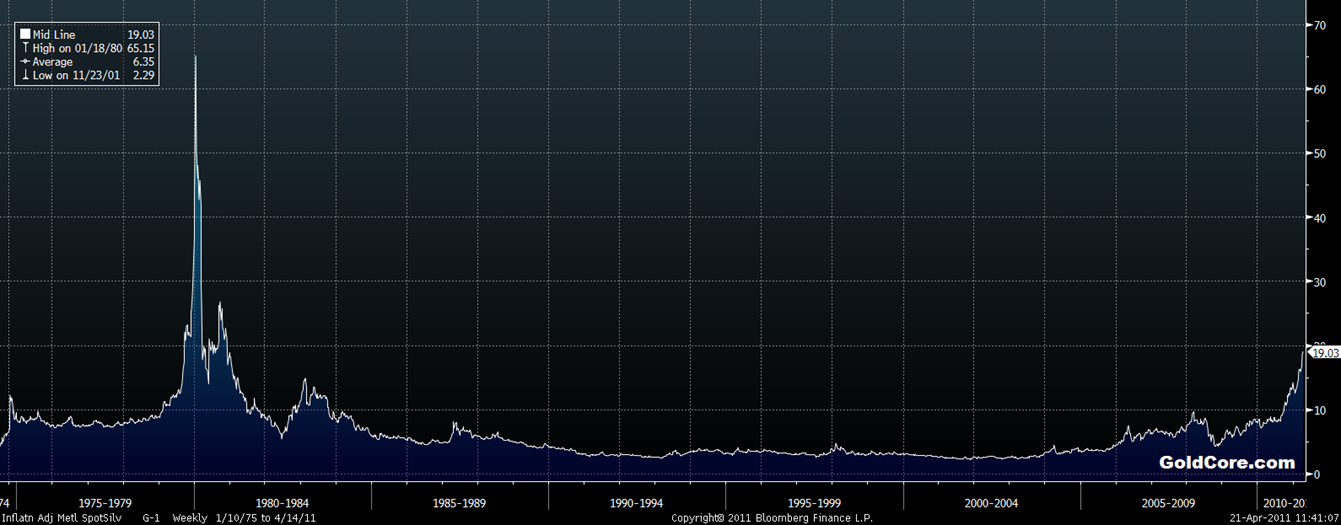Click the High marker icon in legend
This screenshot has width=1341, height=525.
click(x=25, y=48)
